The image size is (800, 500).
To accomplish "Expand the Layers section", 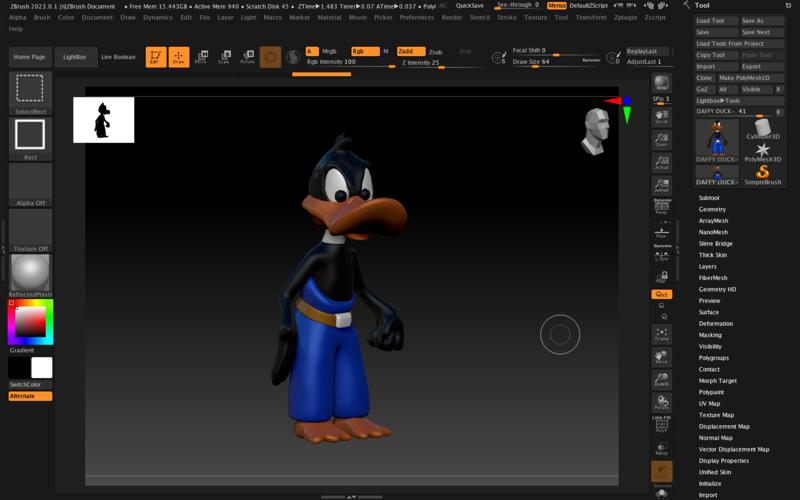I will pos(707,266).
